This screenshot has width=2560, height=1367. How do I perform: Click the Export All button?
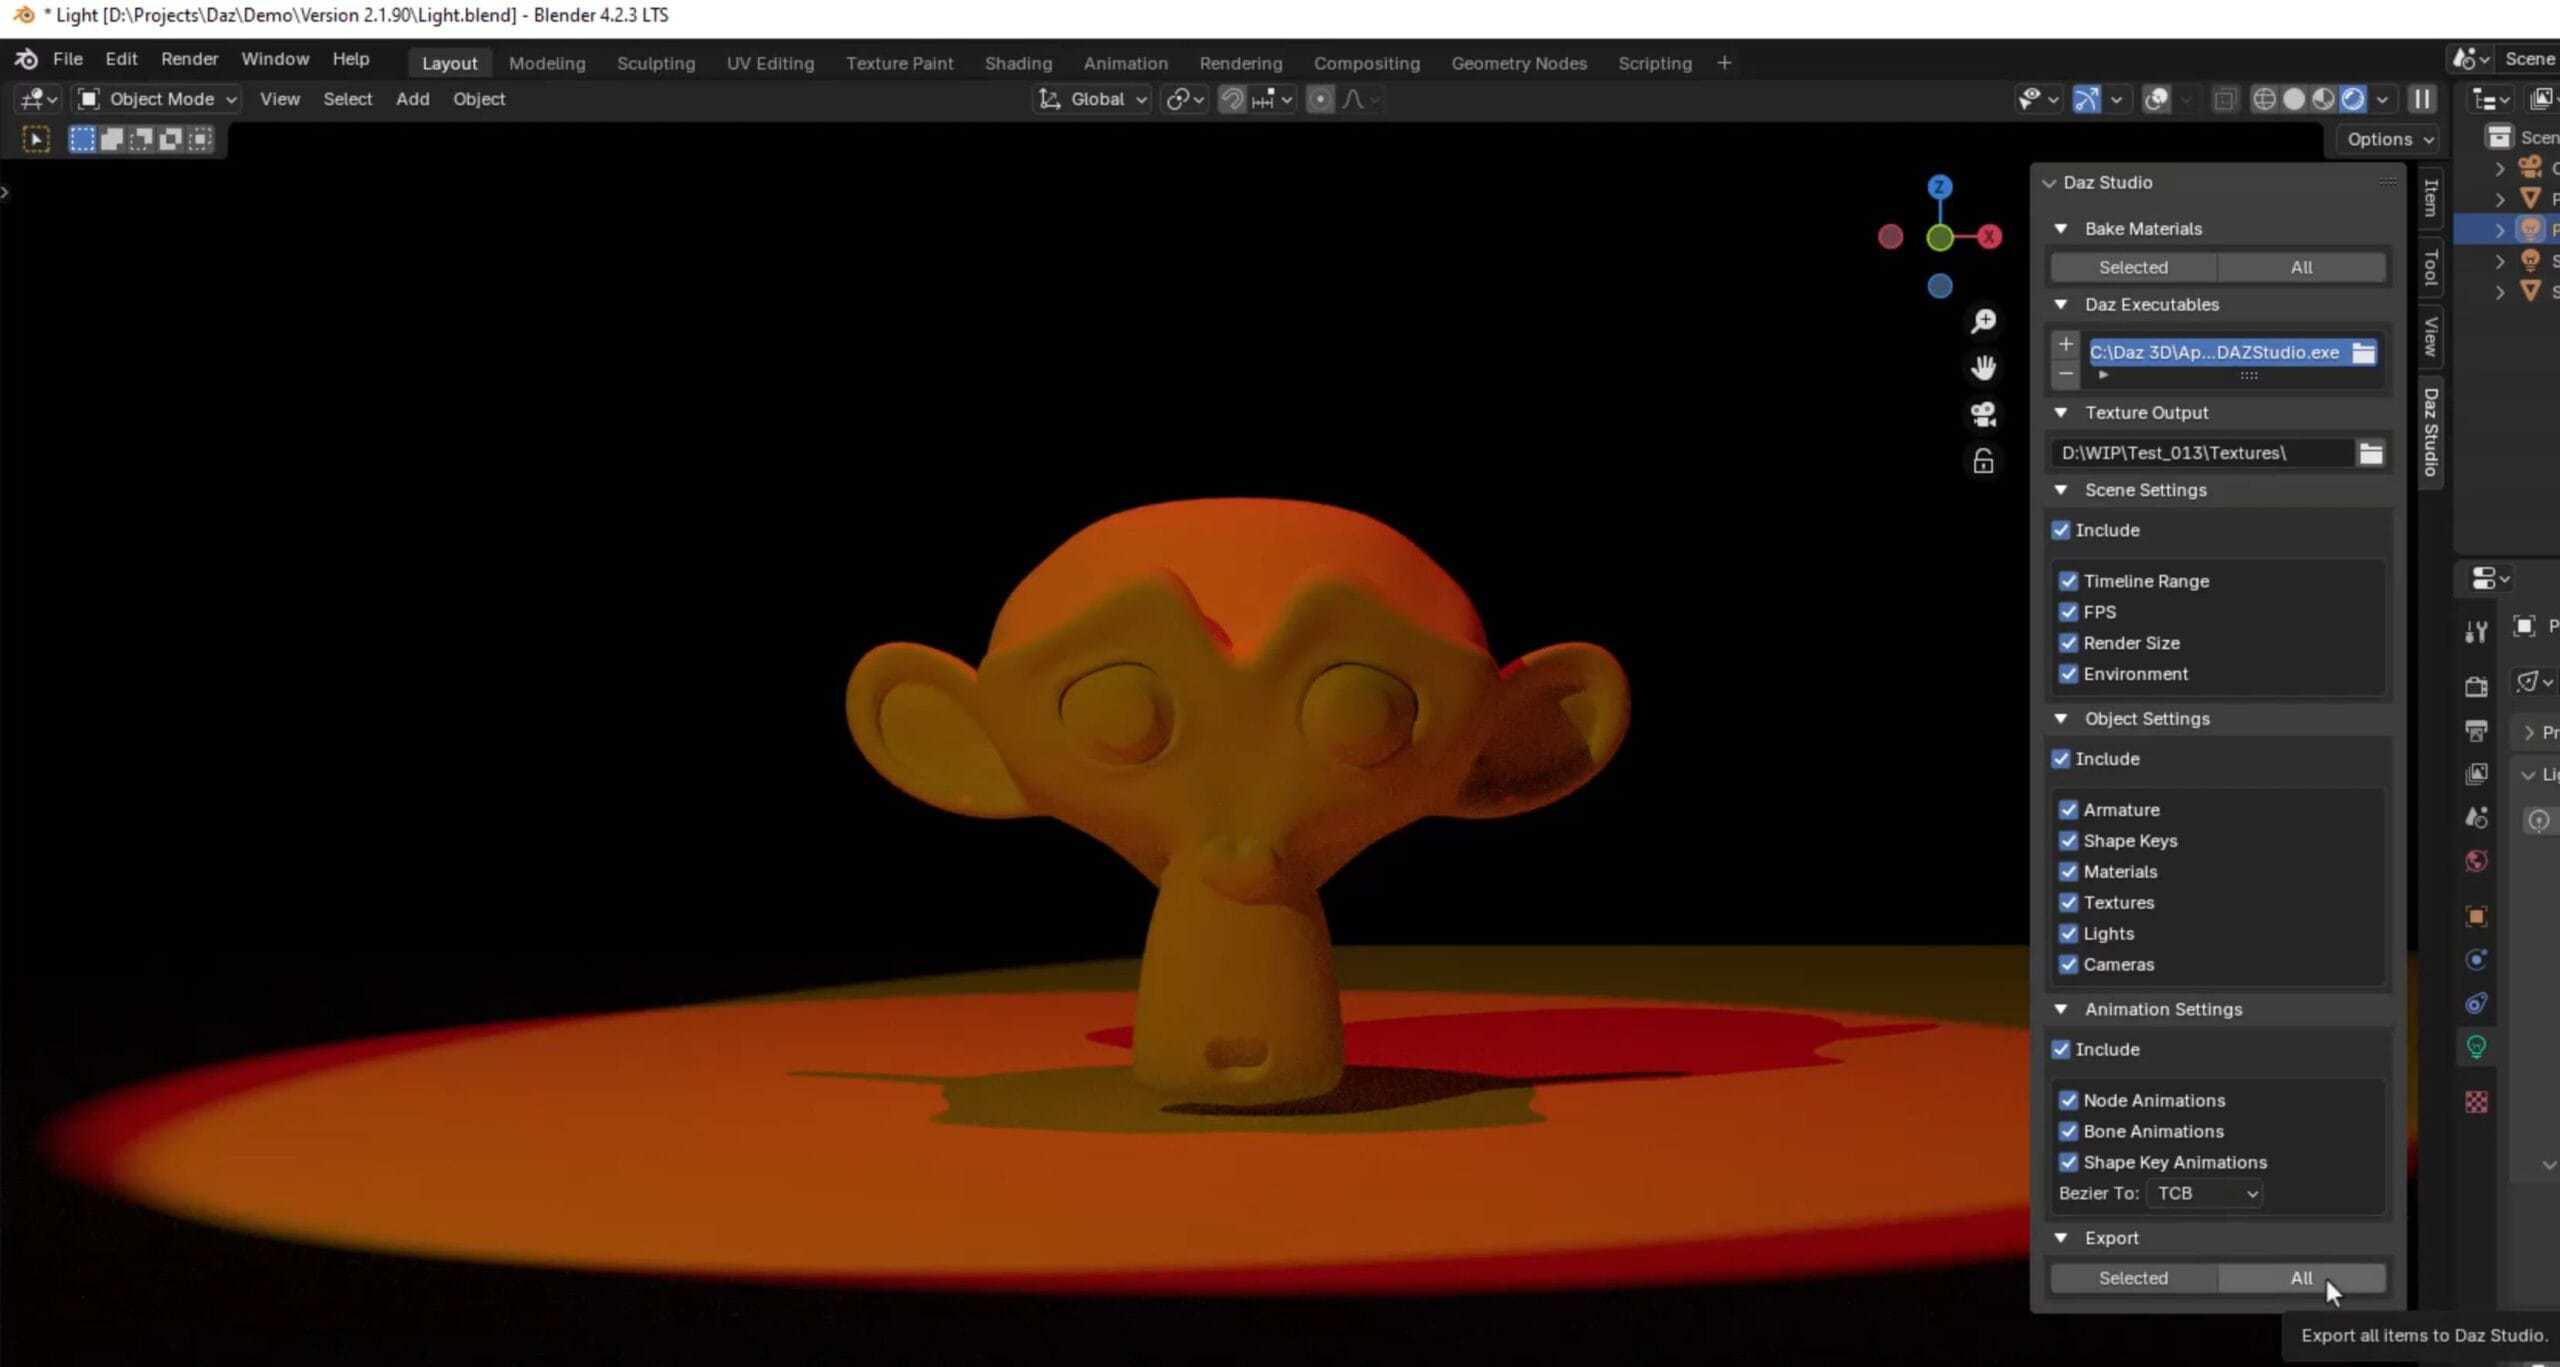(2300, 1278)
